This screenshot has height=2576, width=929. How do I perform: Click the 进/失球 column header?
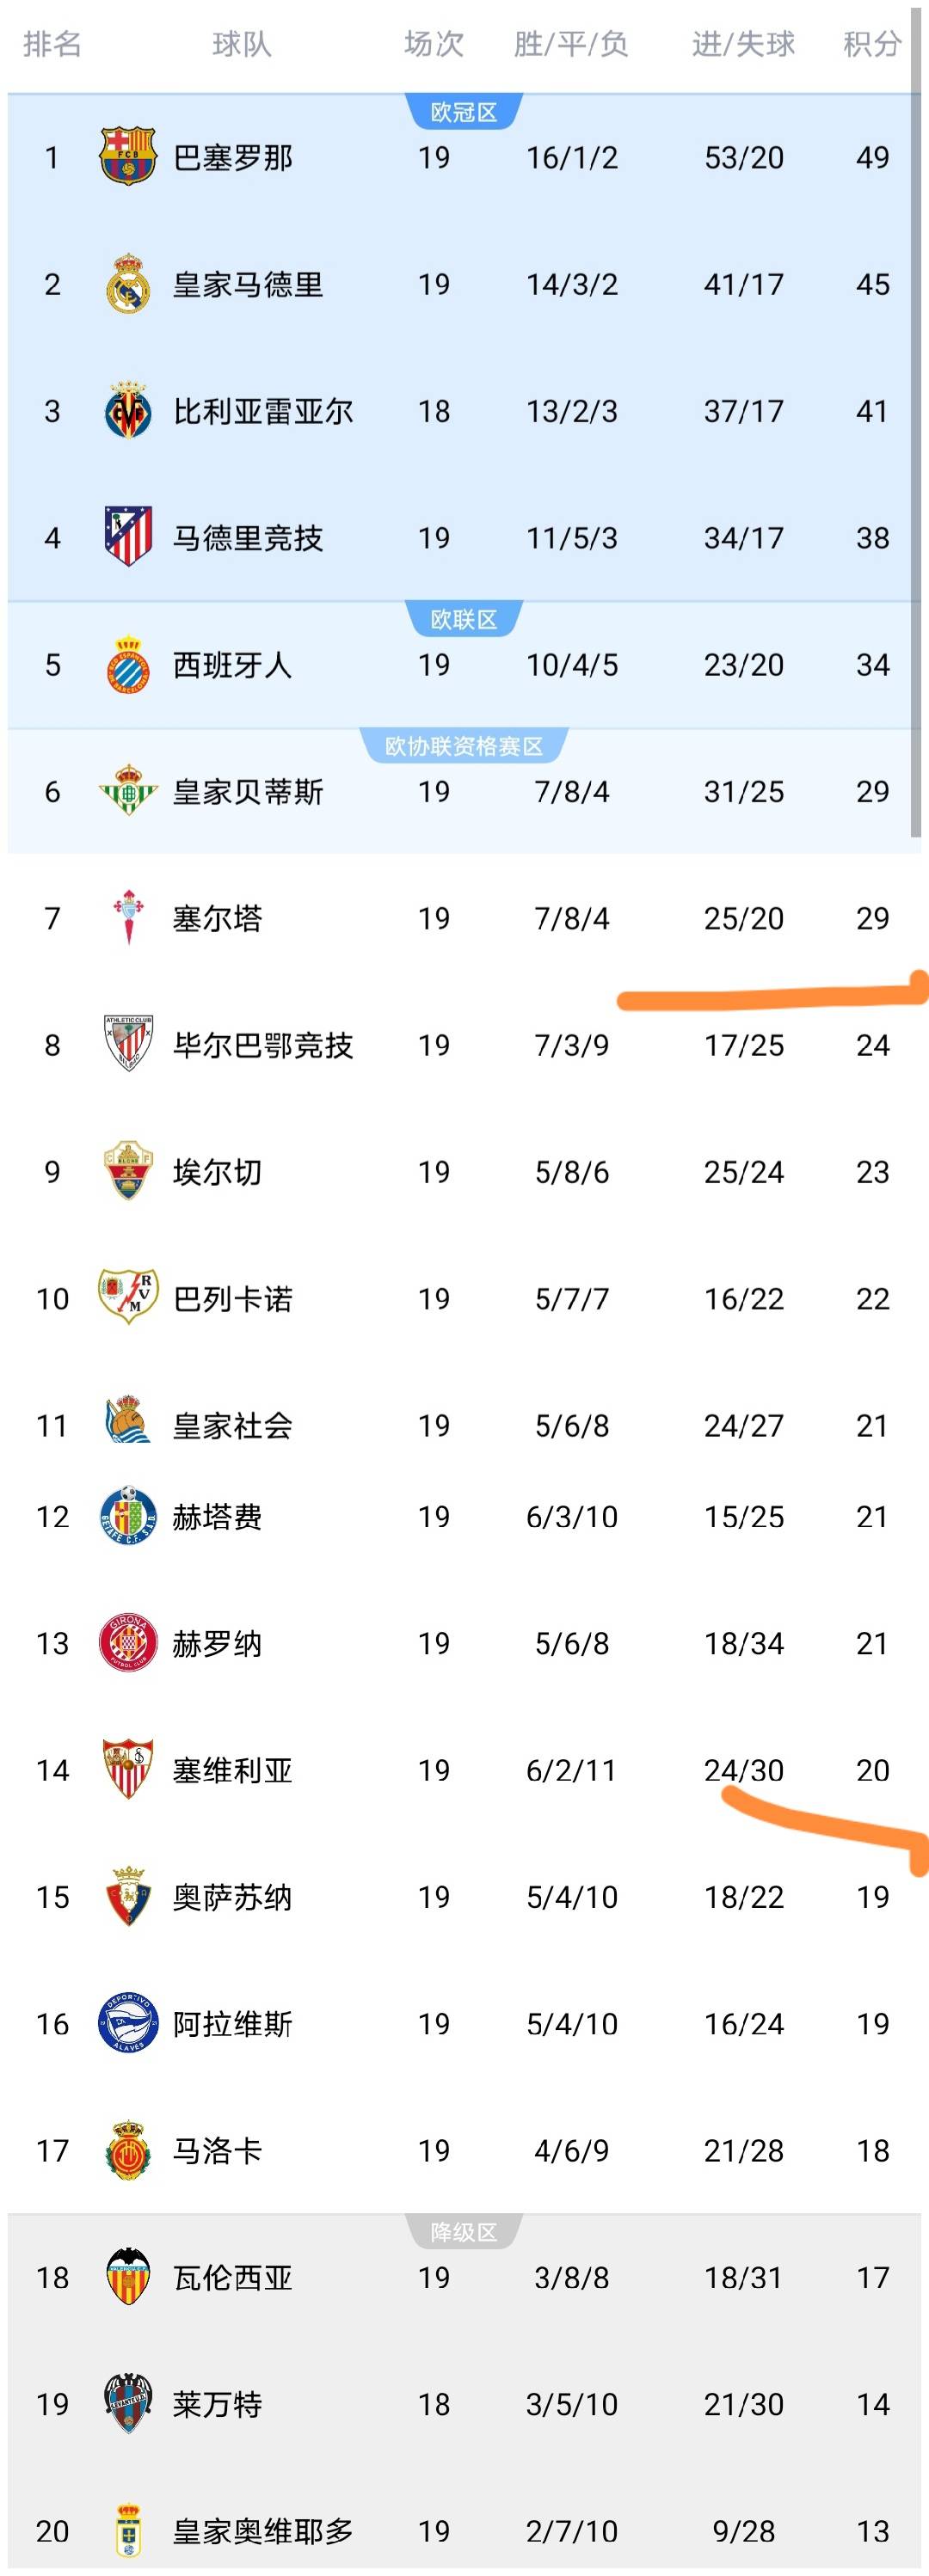coord(743,44)
